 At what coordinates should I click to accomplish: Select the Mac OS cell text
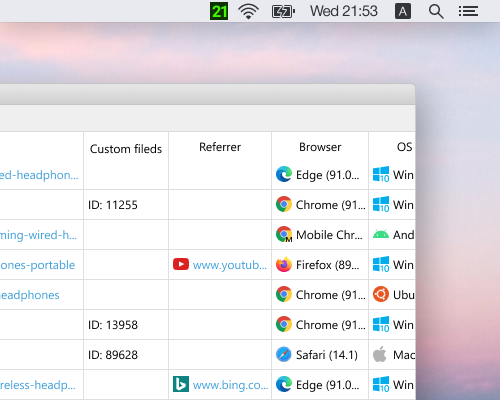pyautogui.click(x=404, y=355)
